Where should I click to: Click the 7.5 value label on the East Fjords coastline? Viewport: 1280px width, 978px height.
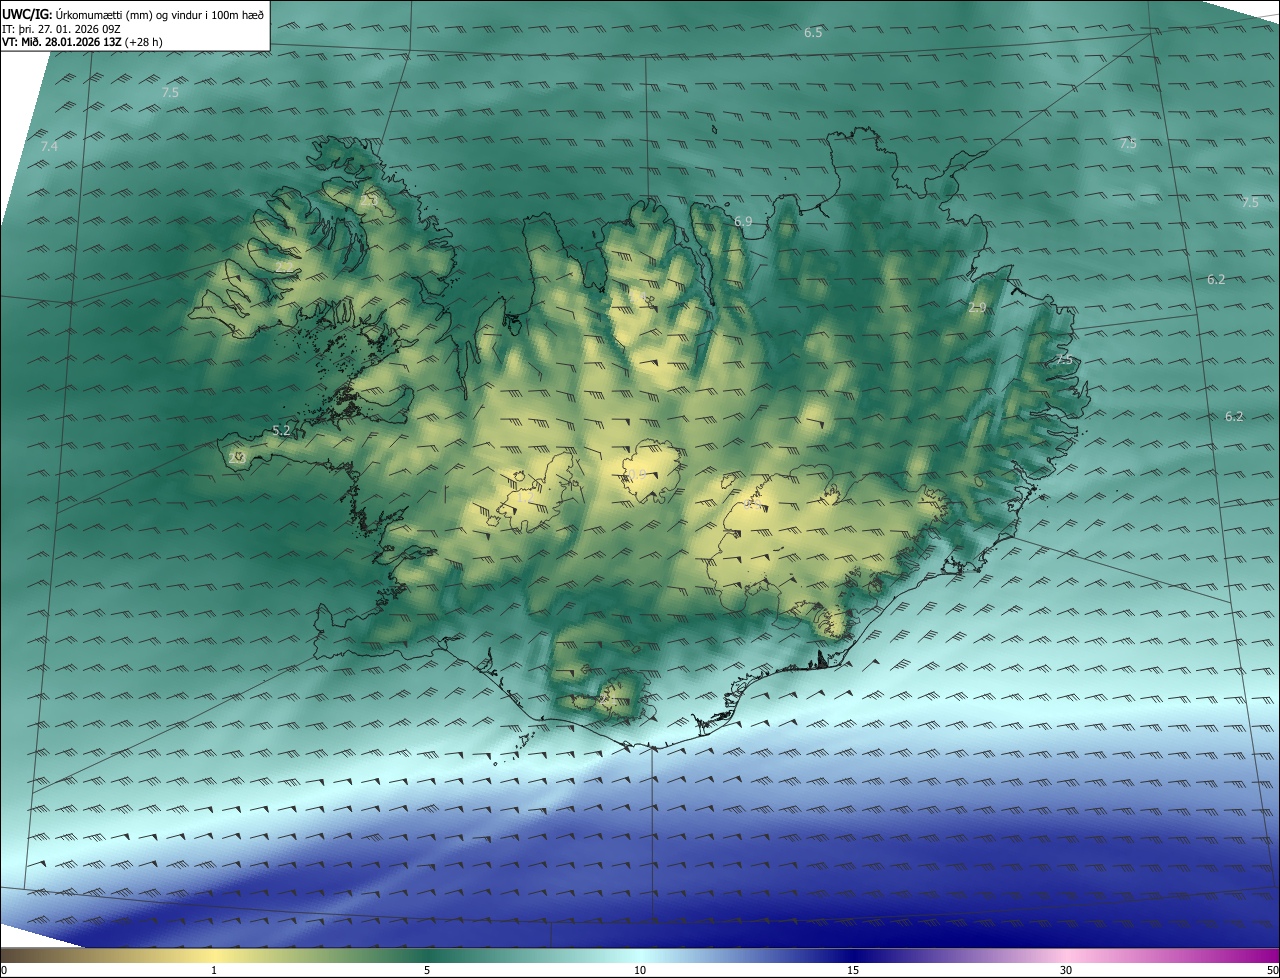(1064, 359)
